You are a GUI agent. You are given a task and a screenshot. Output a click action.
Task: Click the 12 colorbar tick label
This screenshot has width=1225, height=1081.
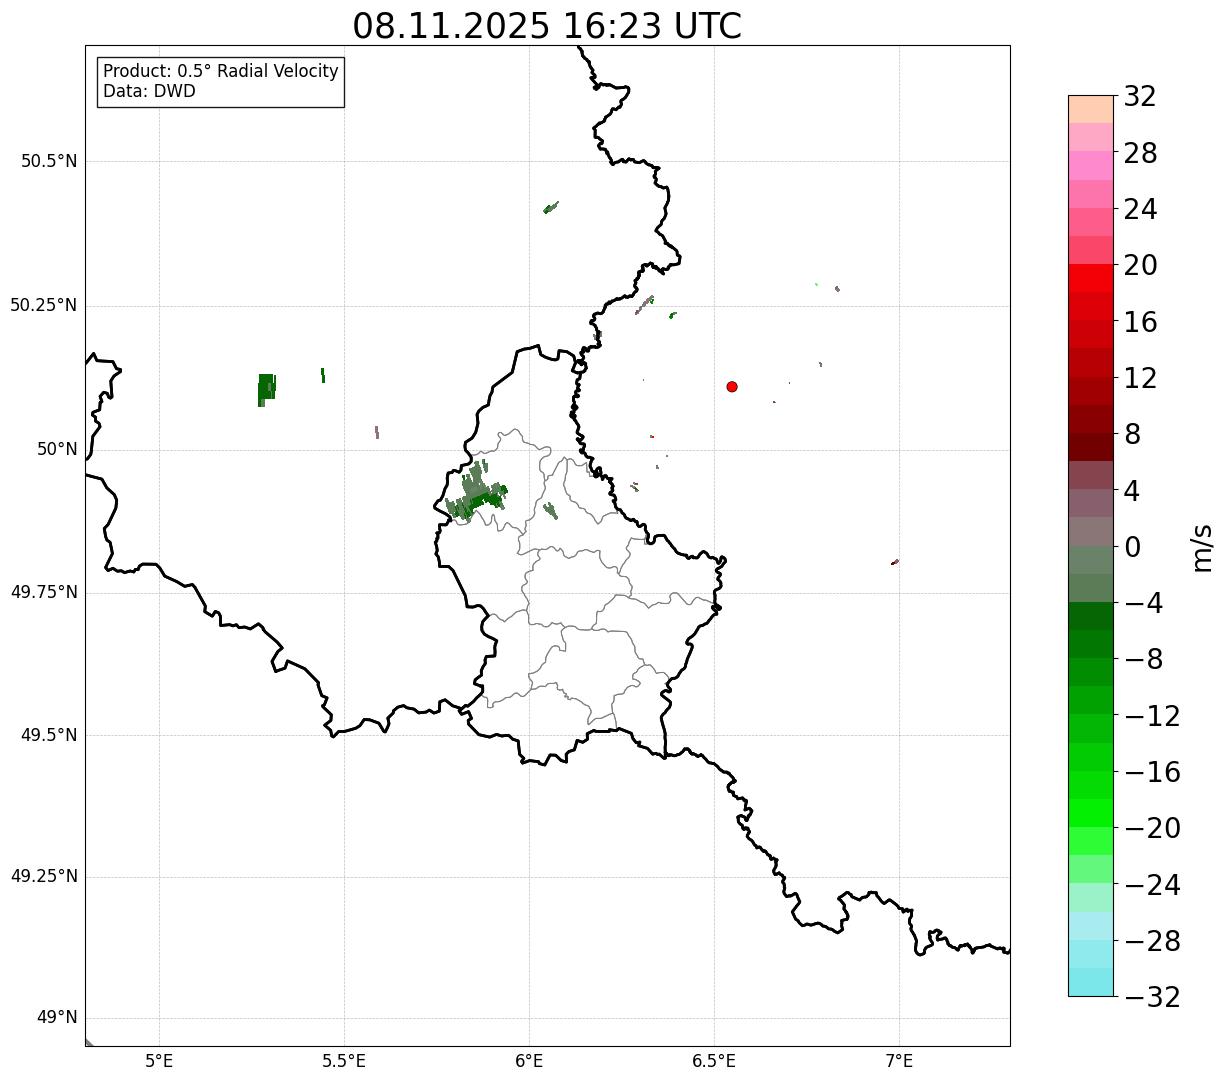(x=1140, y=378)
